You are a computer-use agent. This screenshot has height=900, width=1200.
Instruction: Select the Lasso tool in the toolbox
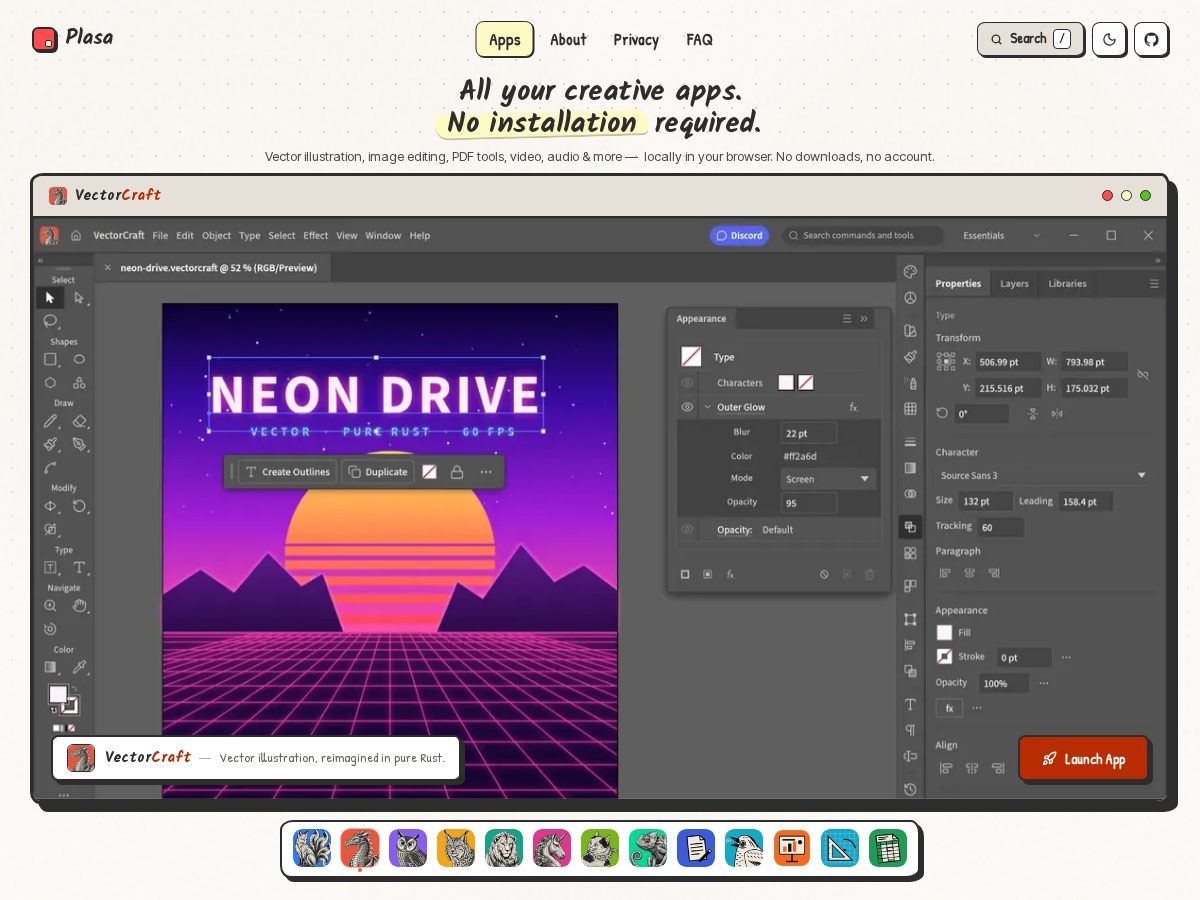[x=50, y=321]
